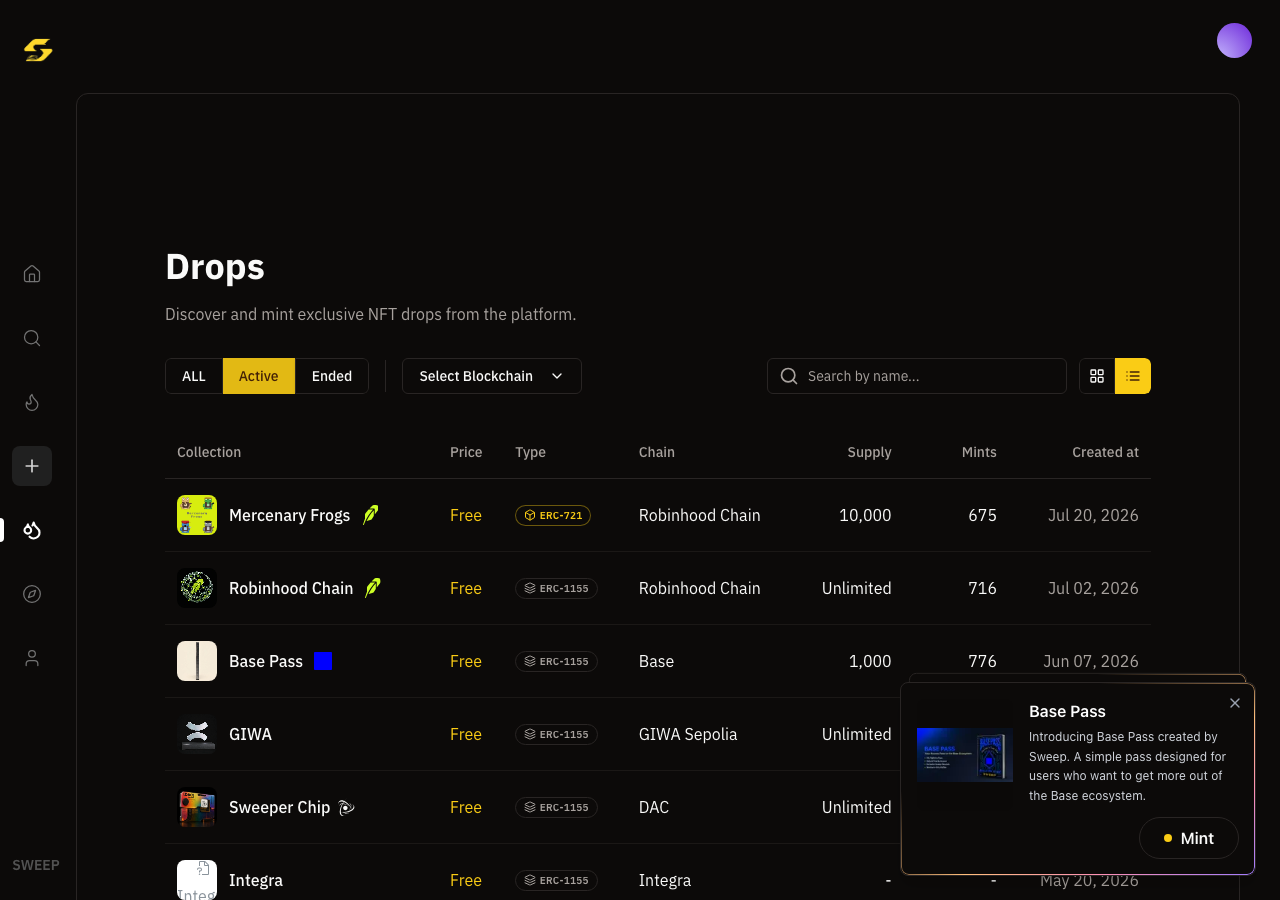Click the plus create icon in sidebar
The height and width of the screenshot is (900, 1280).
point(32,466)
